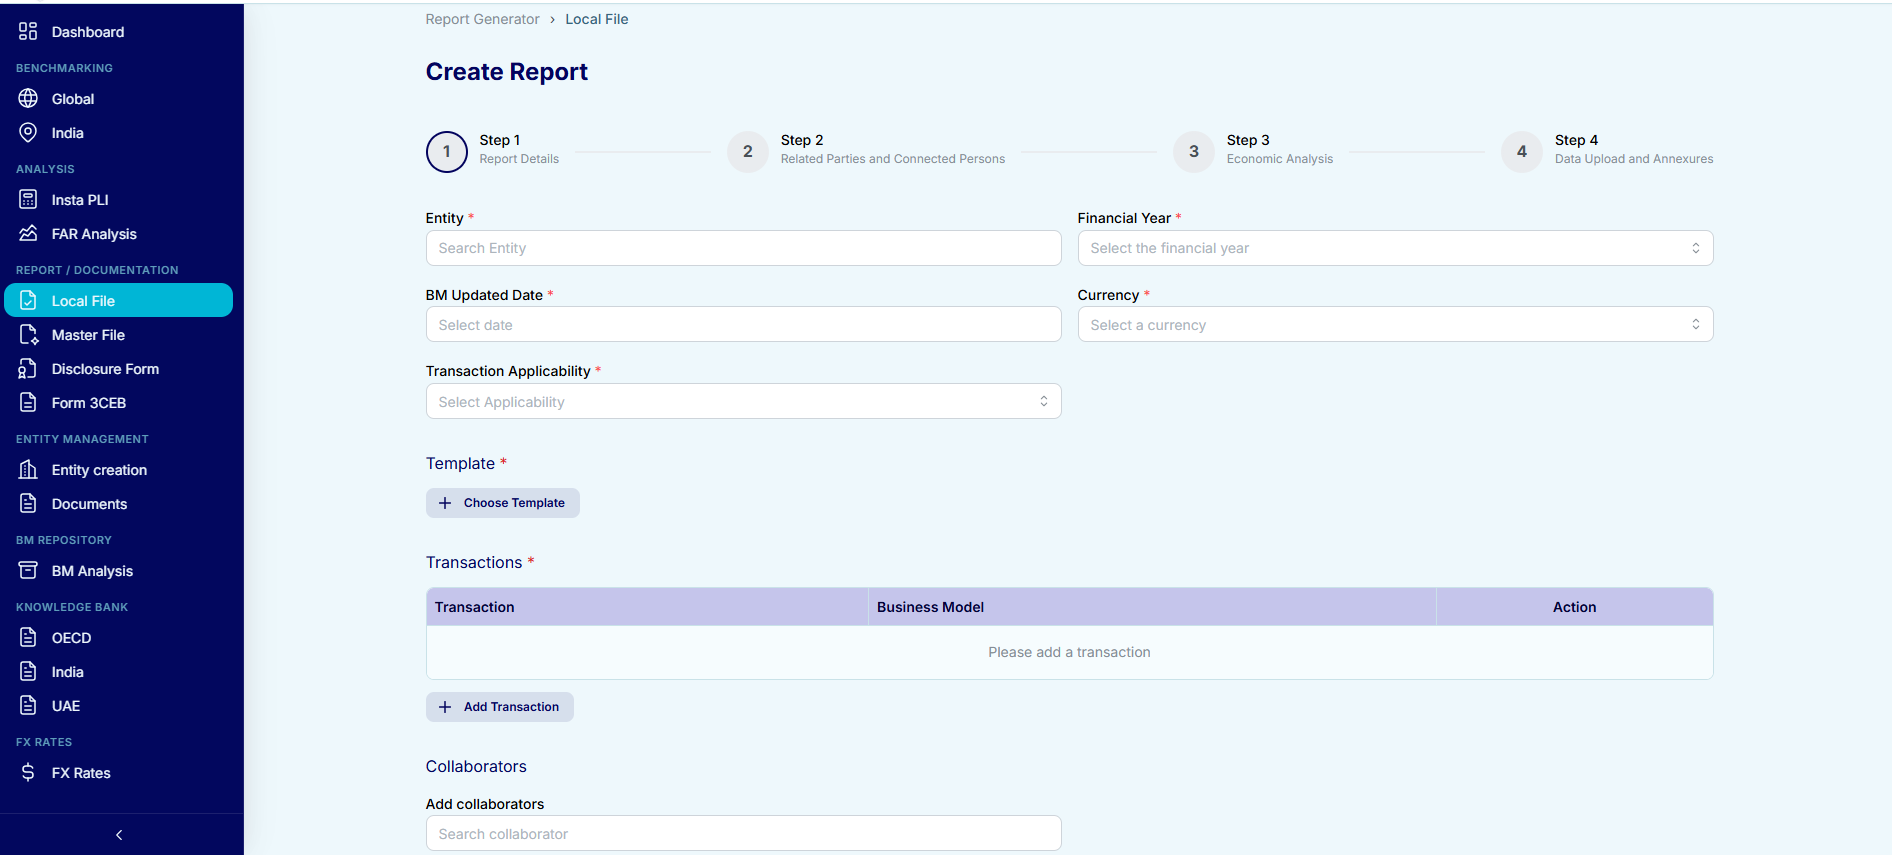
Task: Click the 'Economic Analysis' step label
Action: (x=1280, y=159)
